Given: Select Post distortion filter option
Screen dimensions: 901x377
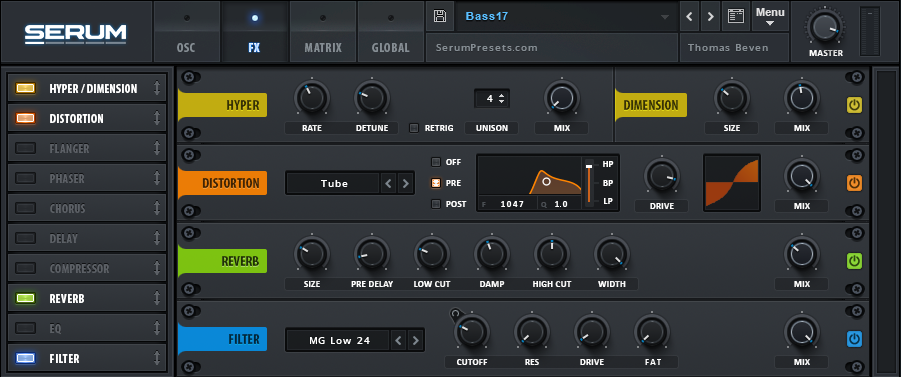Looking at the screenshot, I should tap(436, 204).
